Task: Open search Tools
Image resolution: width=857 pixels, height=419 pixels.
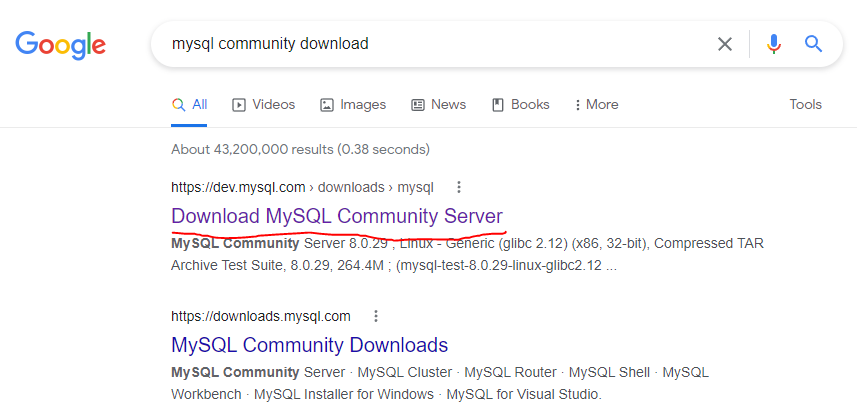Action: [x=805, y=104]
